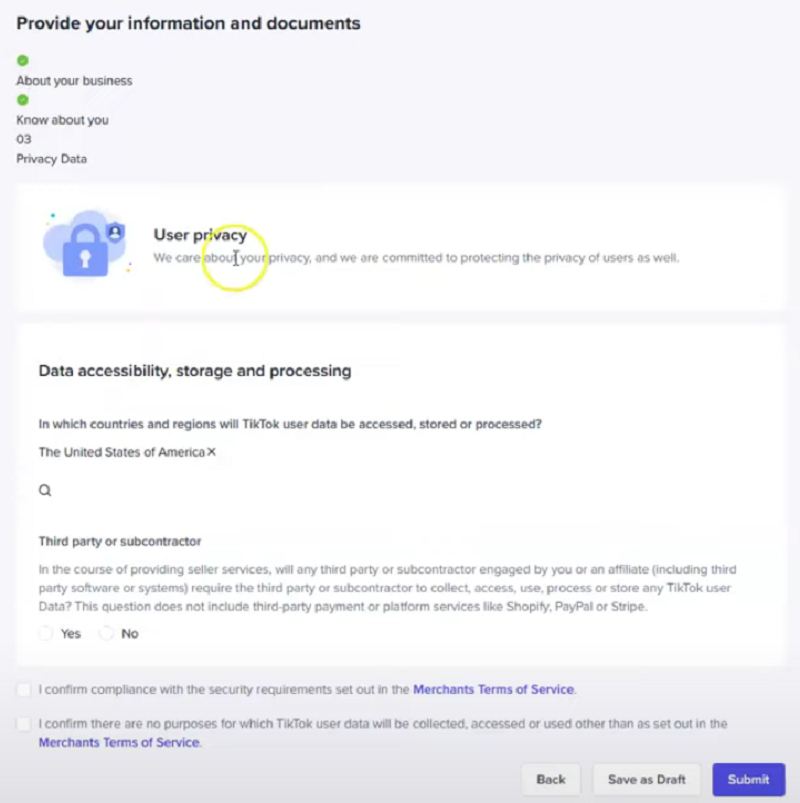Screen dimensions: 800x803
Task: Click the Back button
Action: [x=551, y=779]
